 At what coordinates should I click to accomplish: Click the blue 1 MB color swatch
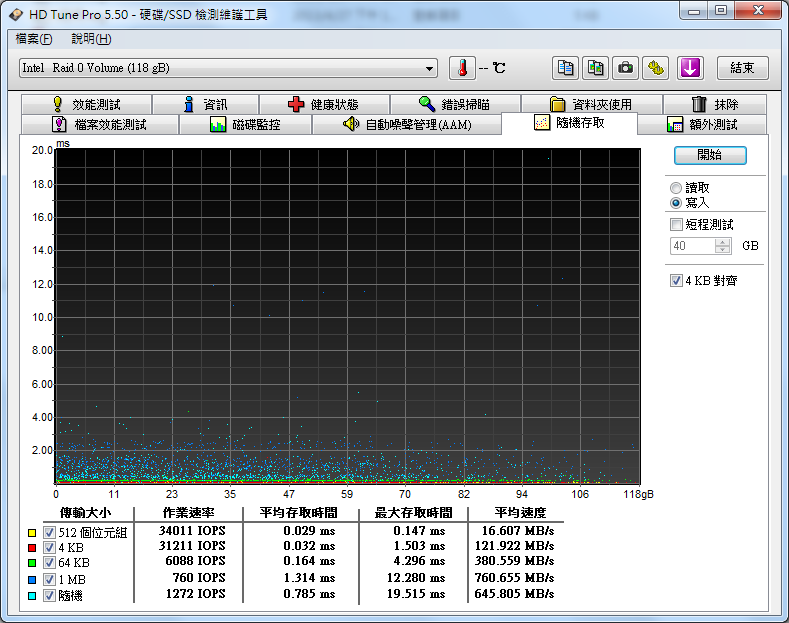point(32,580)
